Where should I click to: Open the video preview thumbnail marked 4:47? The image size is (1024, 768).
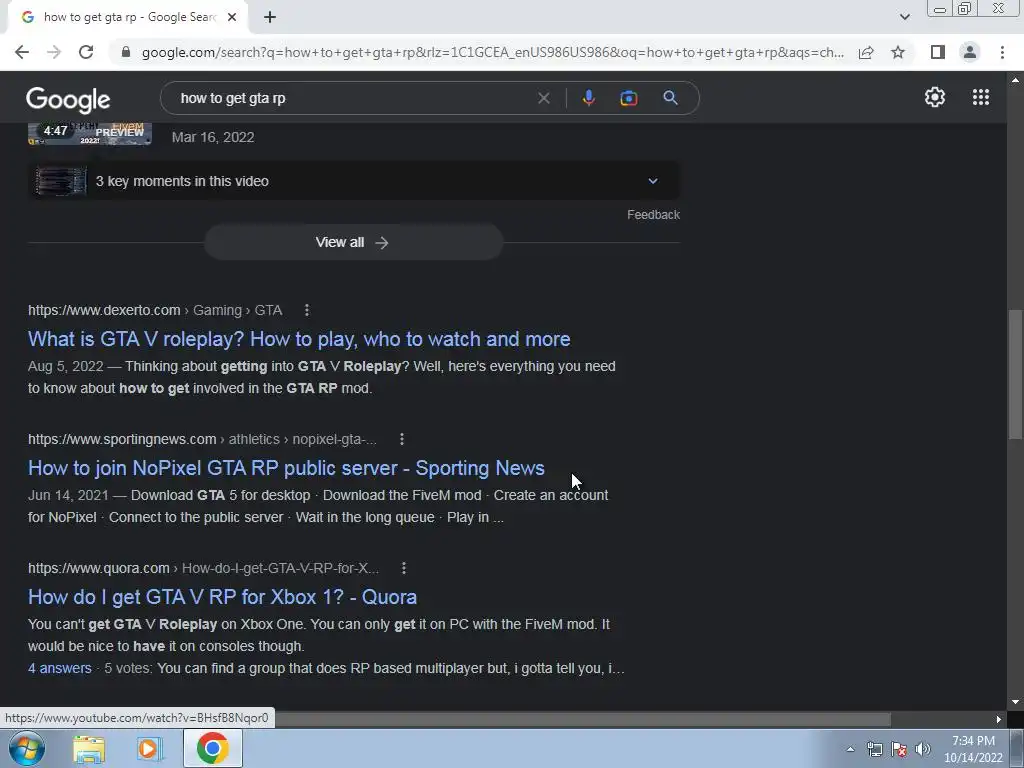pos(90,133)
